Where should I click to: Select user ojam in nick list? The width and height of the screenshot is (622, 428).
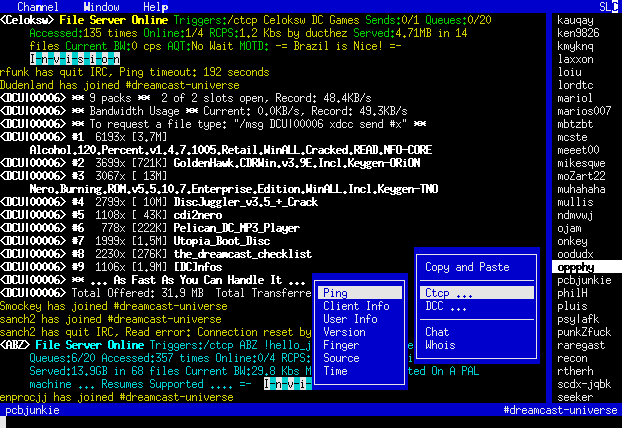pyautogui.click(x=569, y=228)
